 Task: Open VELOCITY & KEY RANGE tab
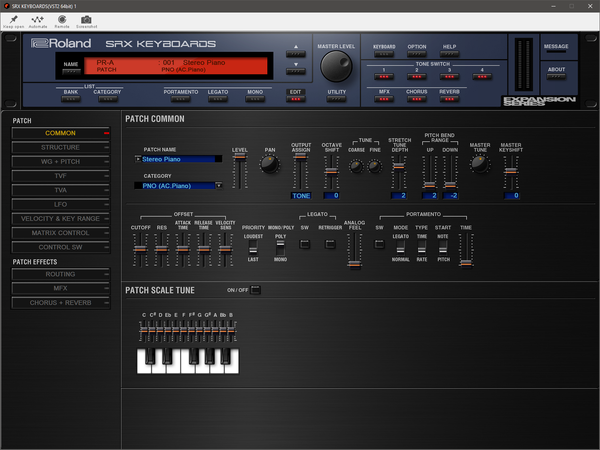(x=60, y=218)
